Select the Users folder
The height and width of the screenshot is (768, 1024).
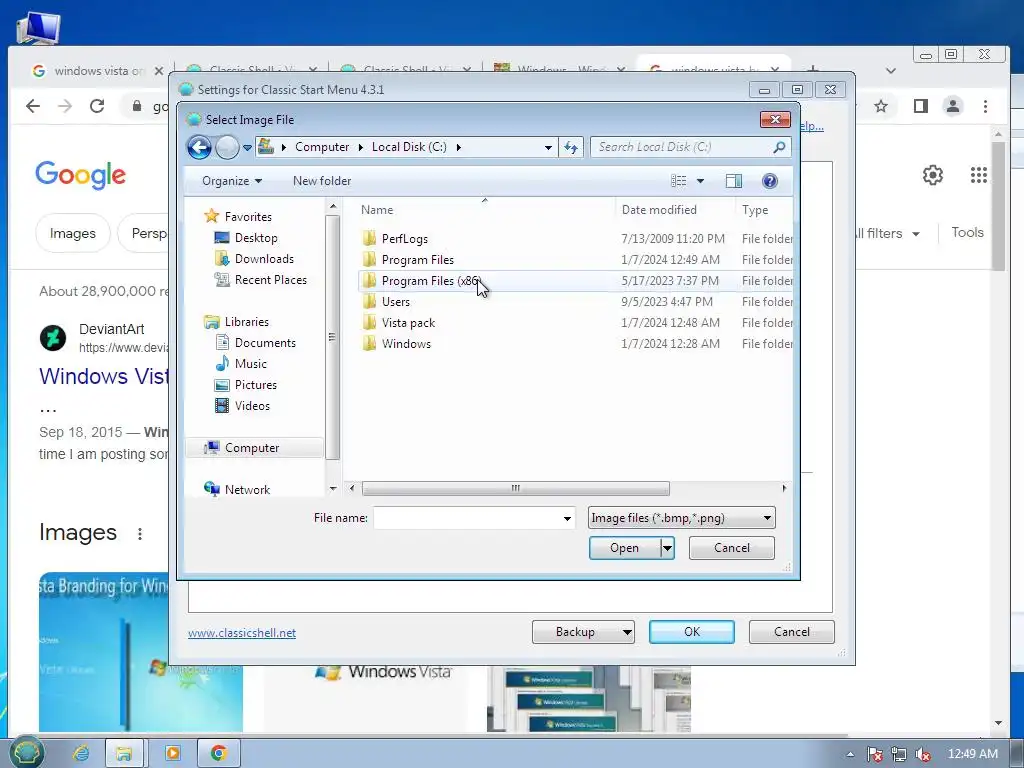(395, 302)
